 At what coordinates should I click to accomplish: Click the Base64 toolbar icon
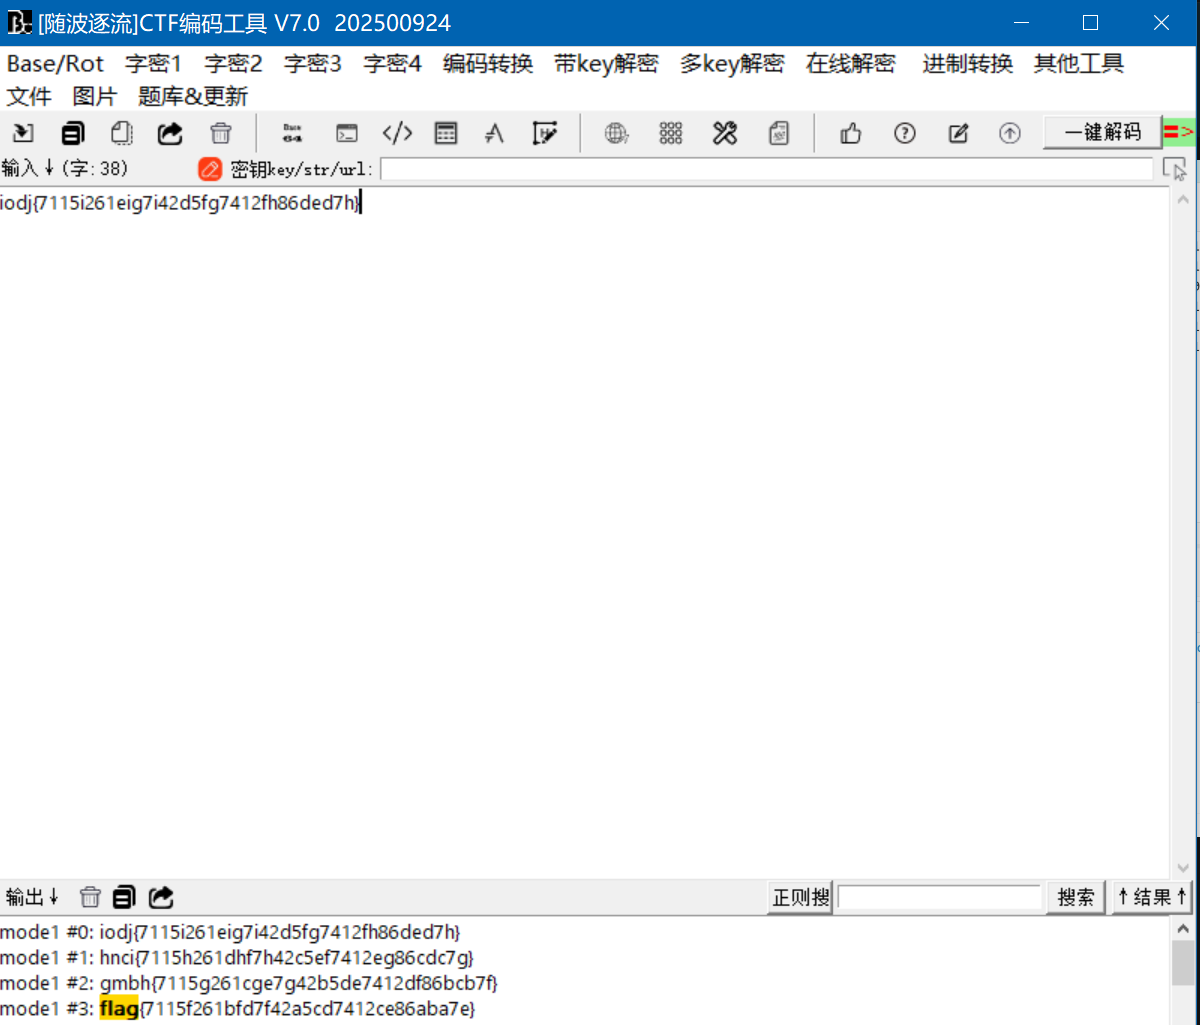[292, 133]
